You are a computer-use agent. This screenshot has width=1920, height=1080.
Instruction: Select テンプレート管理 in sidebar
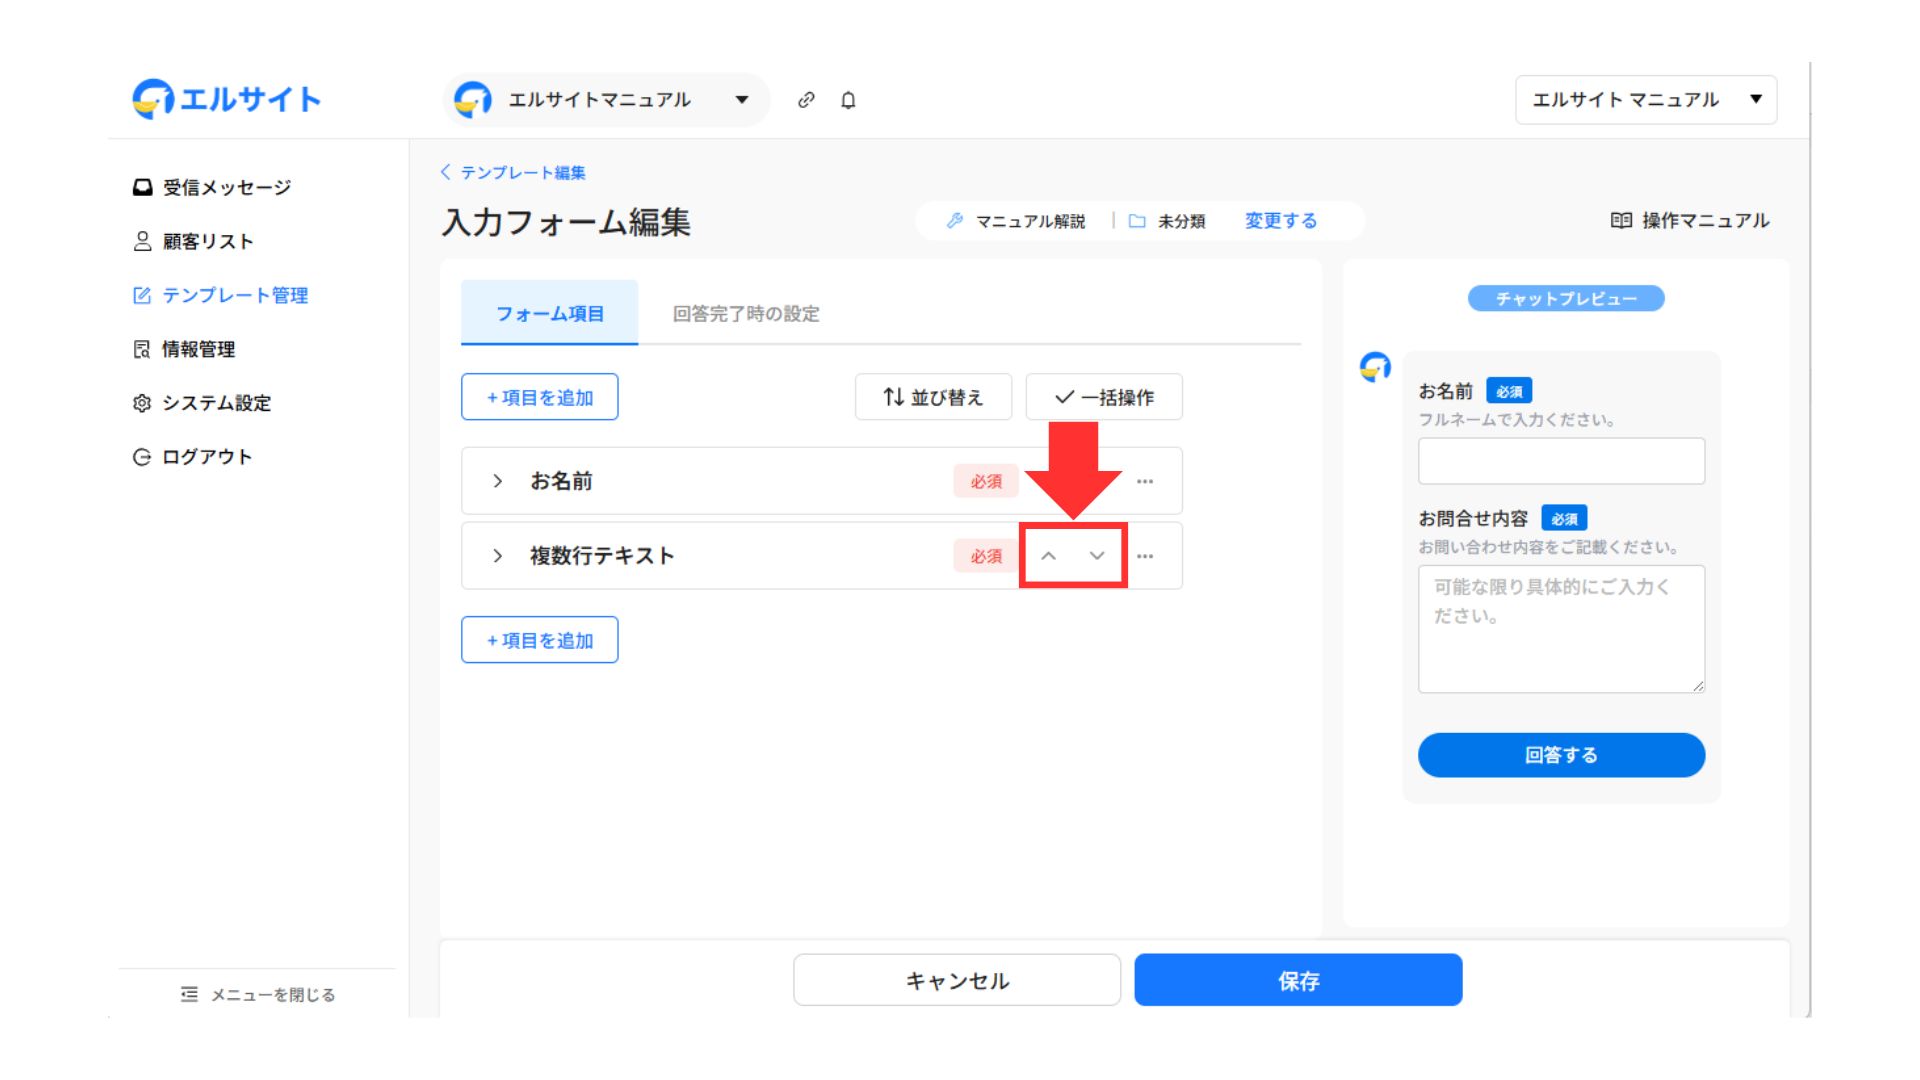[234, 295]
